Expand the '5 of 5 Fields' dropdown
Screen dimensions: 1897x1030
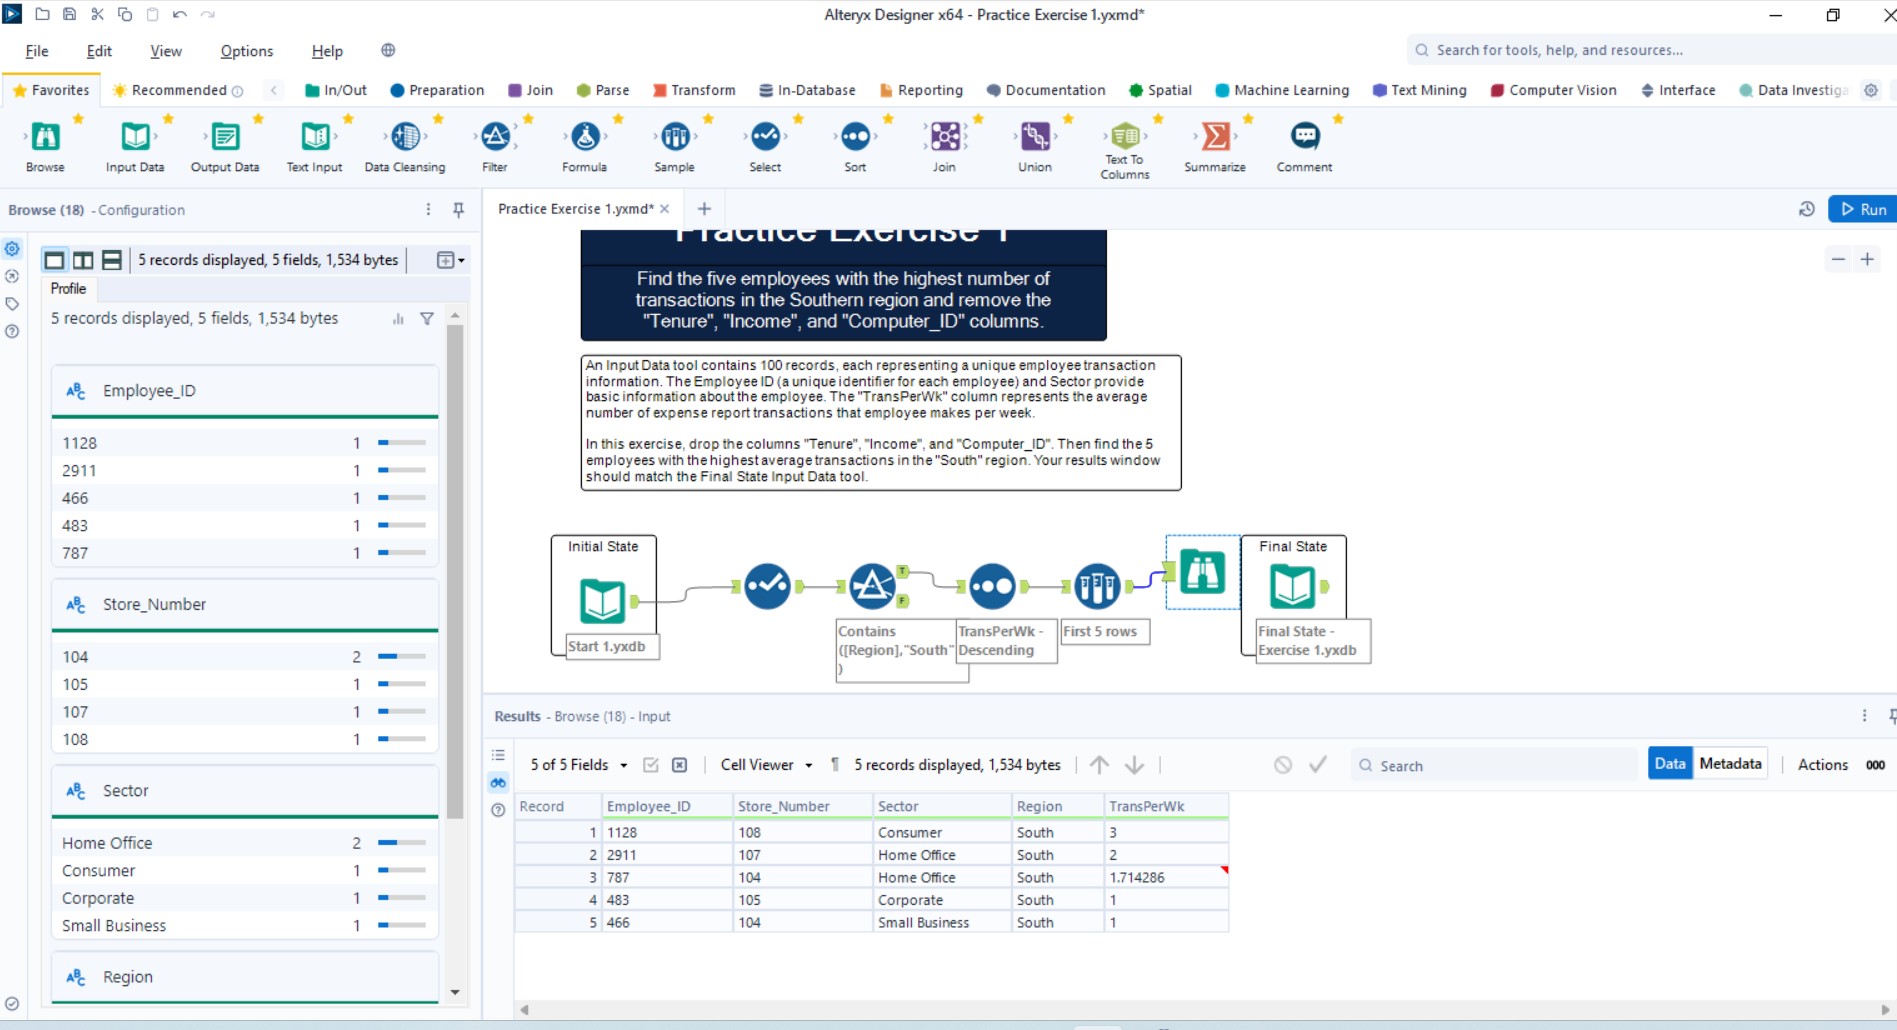pyautogui.click(x=576, y=764)
